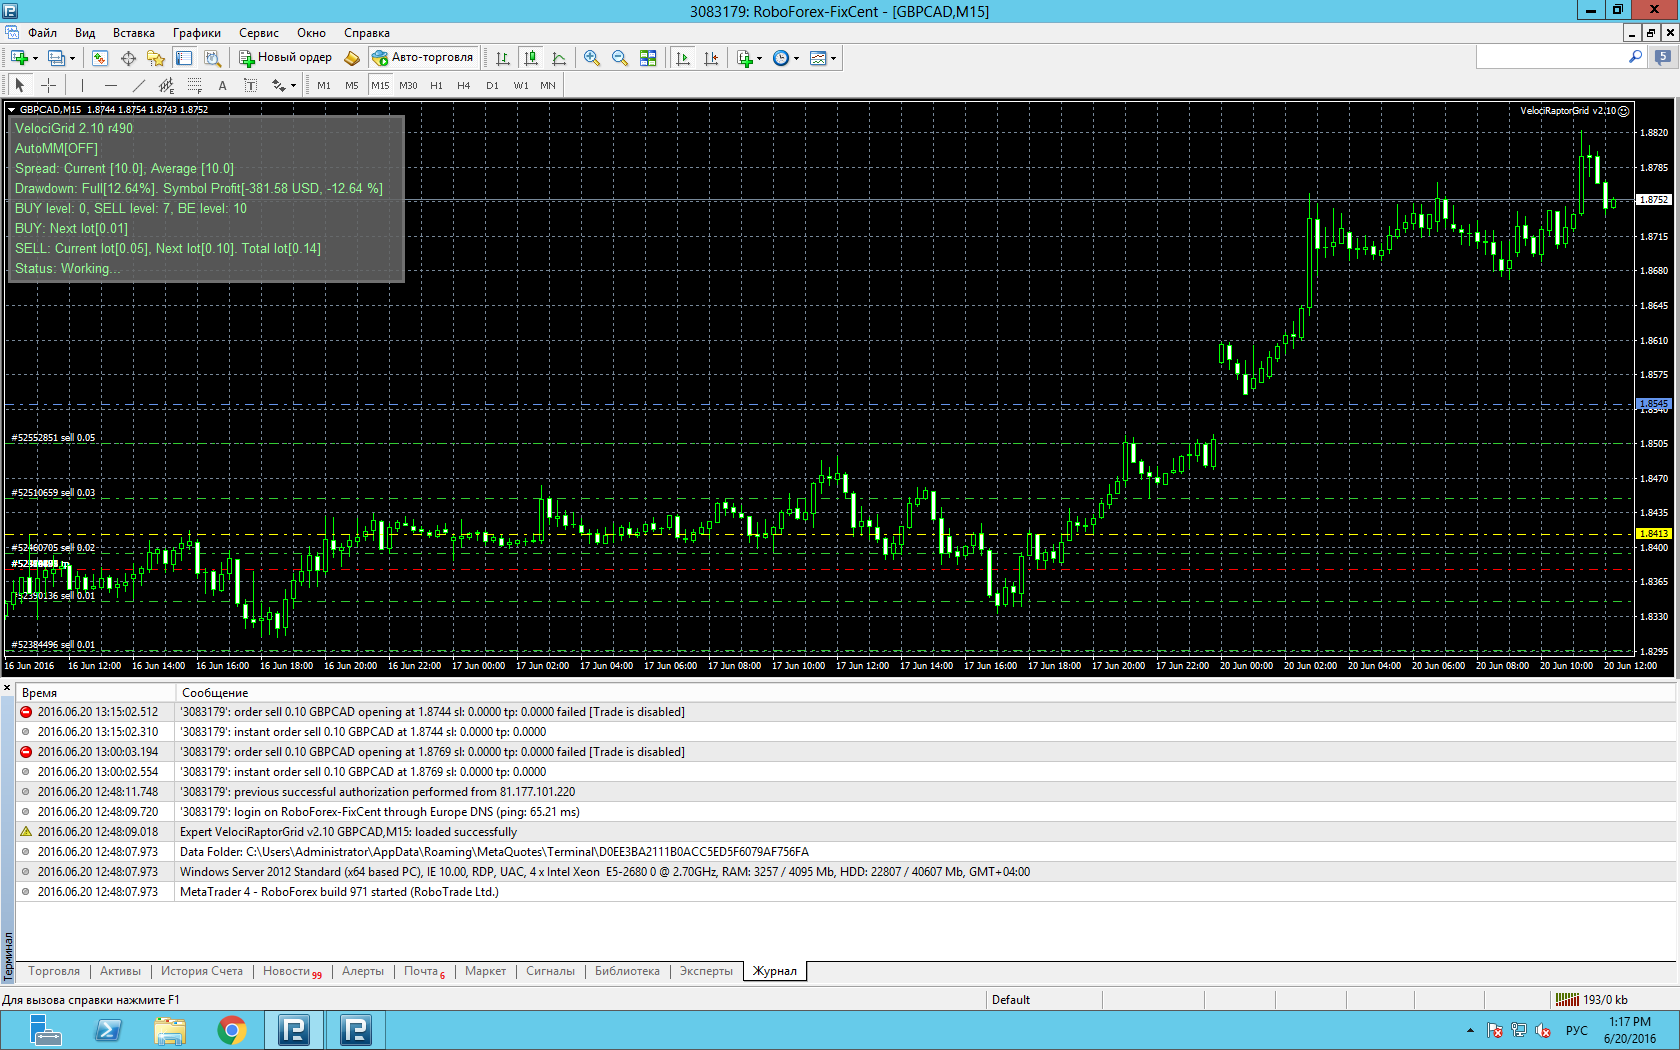Switch to the line chart icon
The height and width of the screenshot is (1050, 1680).
point(559,58)
